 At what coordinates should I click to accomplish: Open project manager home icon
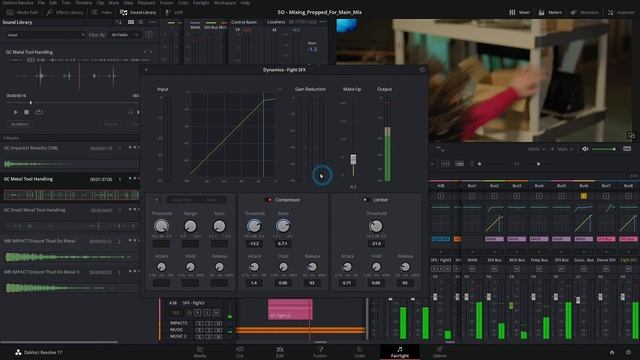612,352
